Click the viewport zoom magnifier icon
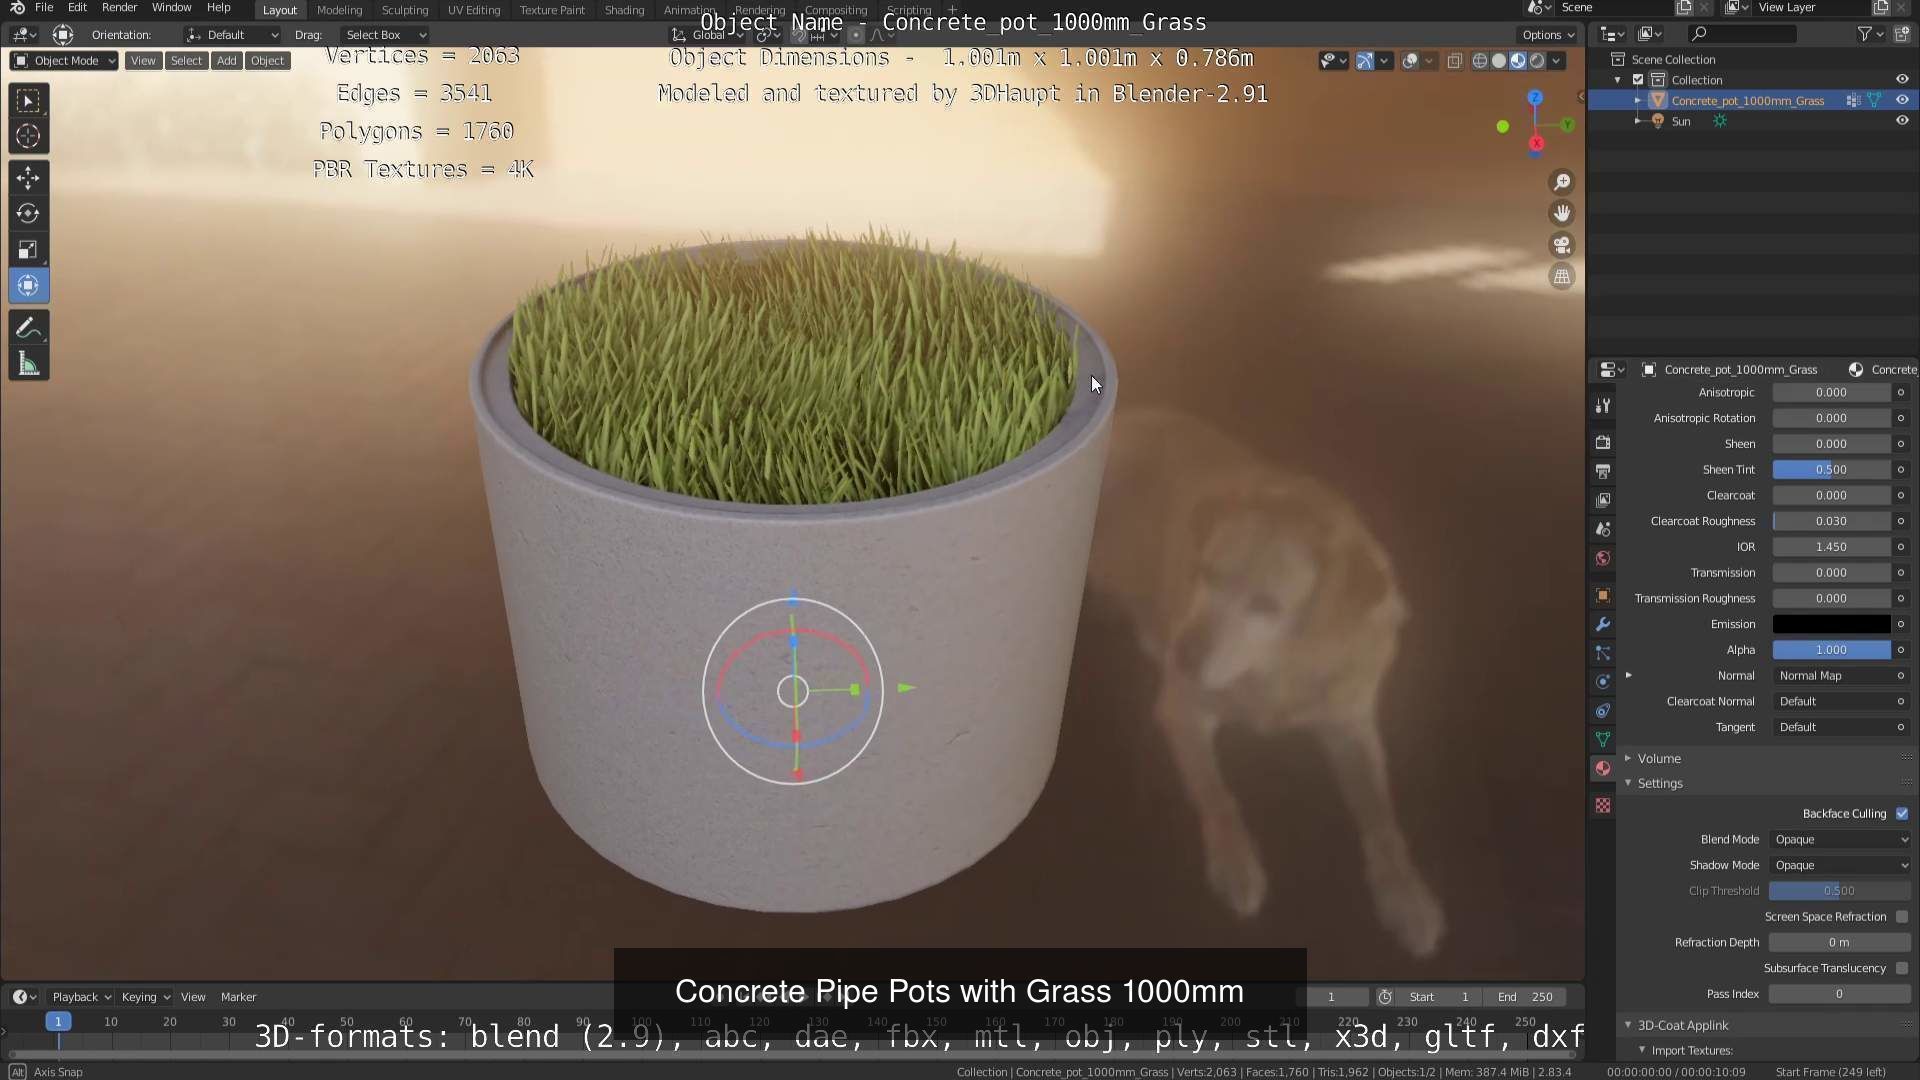The width and height of the screenshot is (1920, 1080). pyautogui.click(x=1561, y=182)
